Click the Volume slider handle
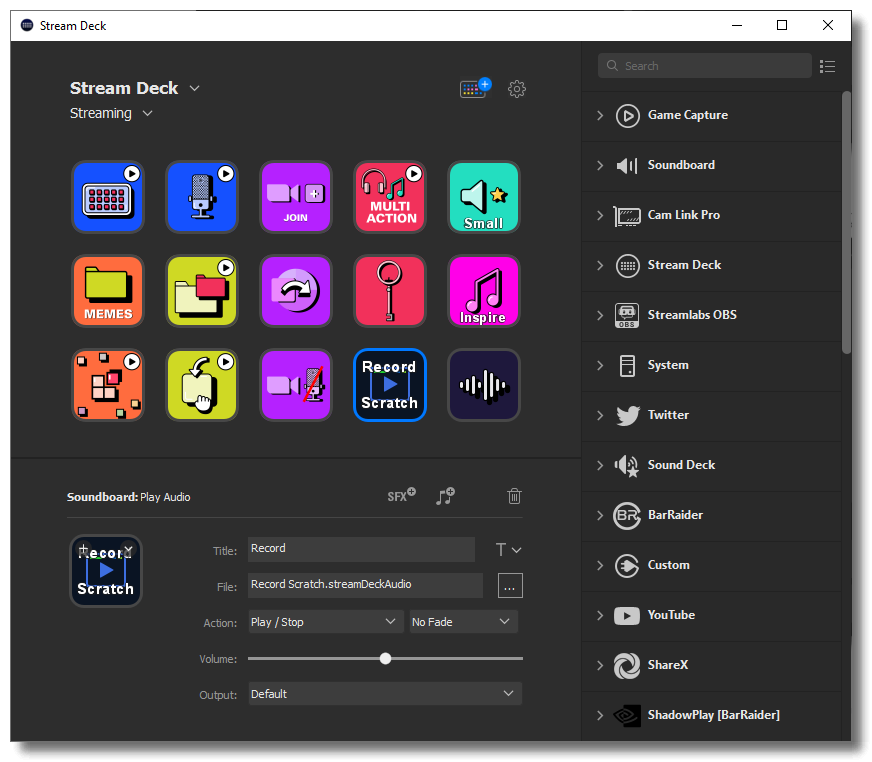 (x=385, y=659)
